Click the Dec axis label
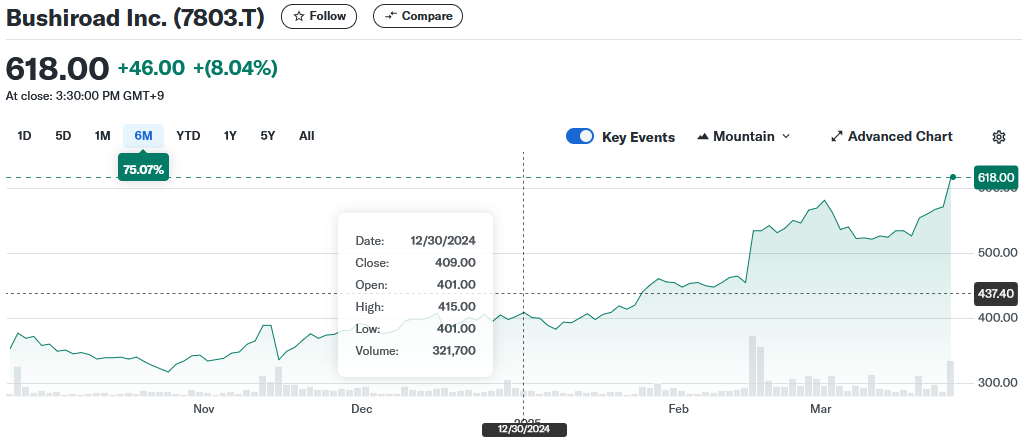Screen dimensions: 1030x439 coord(361,409)
